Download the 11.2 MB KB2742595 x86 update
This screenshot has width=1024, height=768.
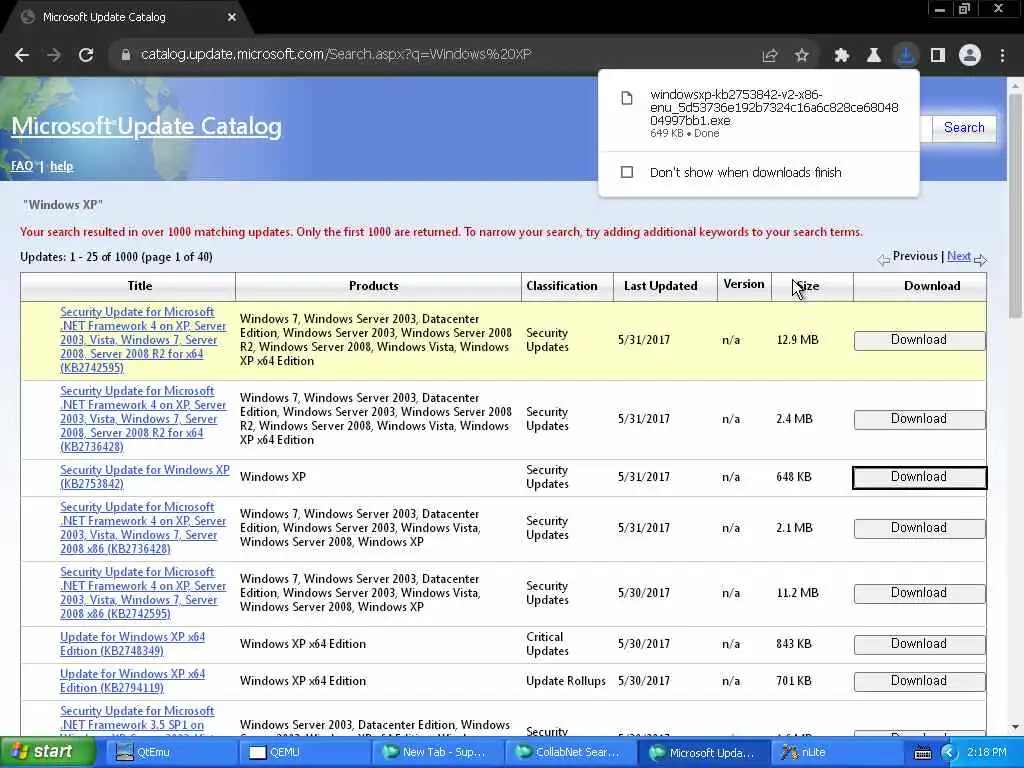(x=919, y=593)
